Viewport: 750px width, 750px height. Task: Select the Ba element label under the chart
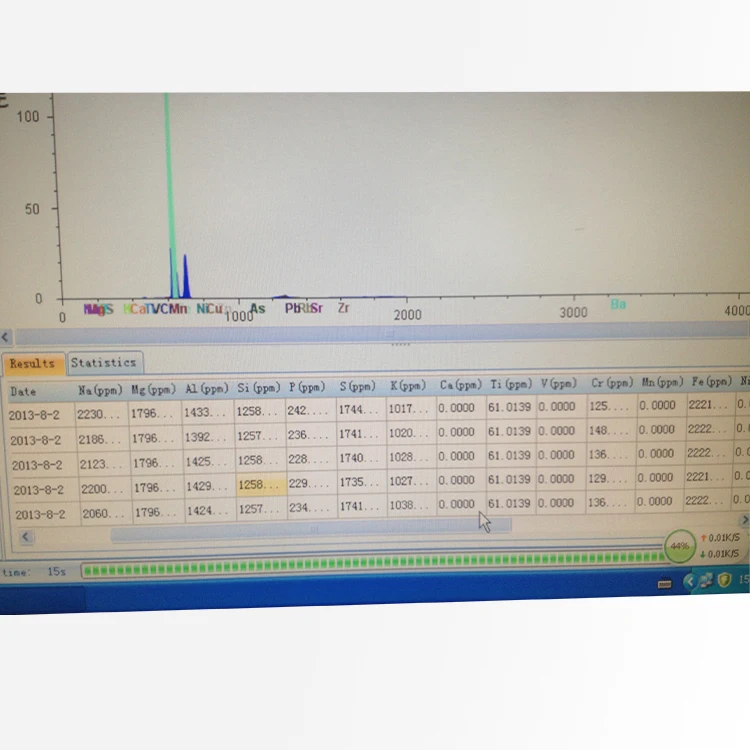618,304
